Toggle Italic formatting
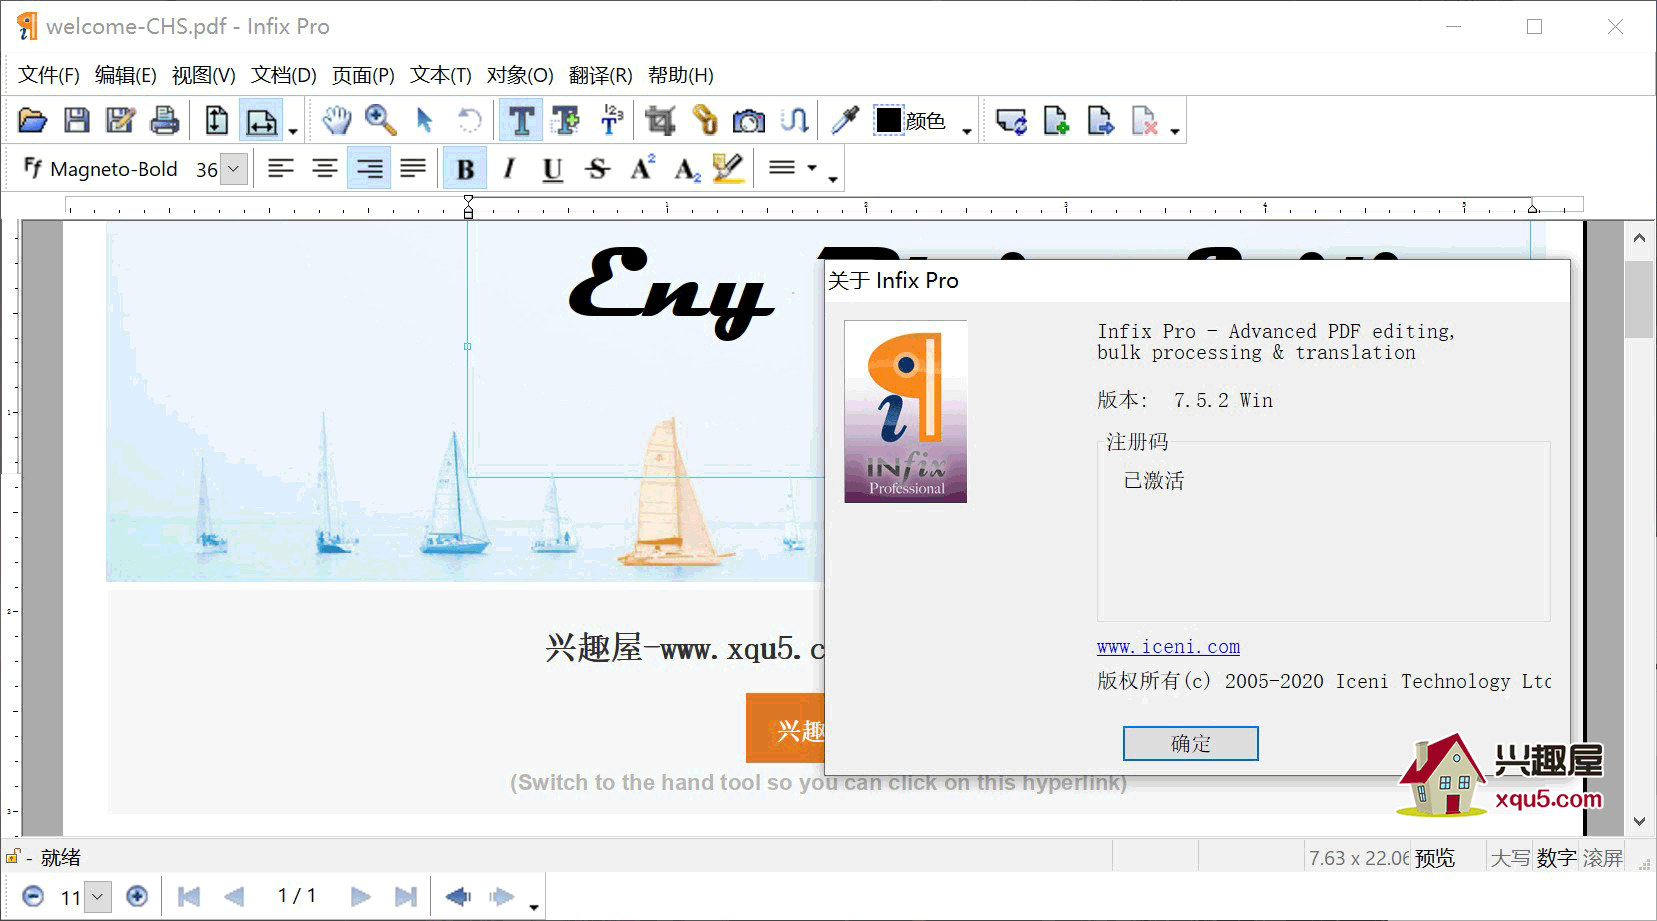1657x921 pixels. [509, 169]
